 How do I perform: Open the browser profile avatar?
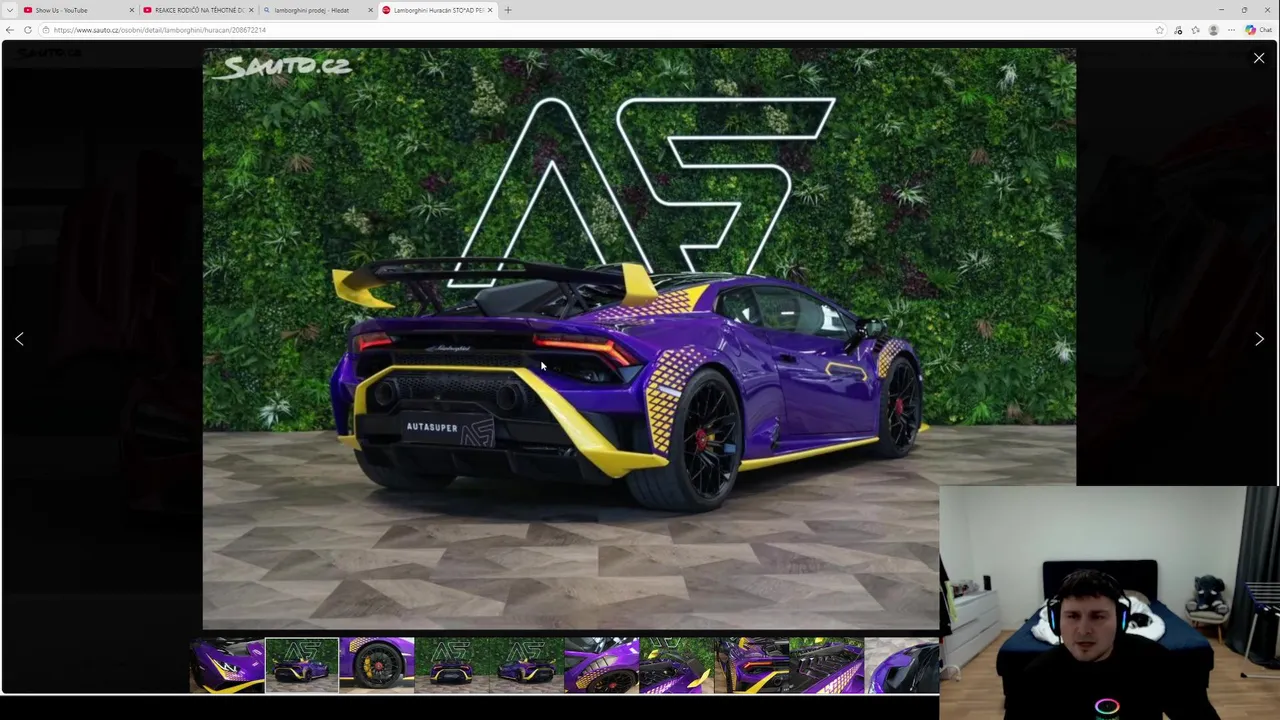tap(1214, 30)
